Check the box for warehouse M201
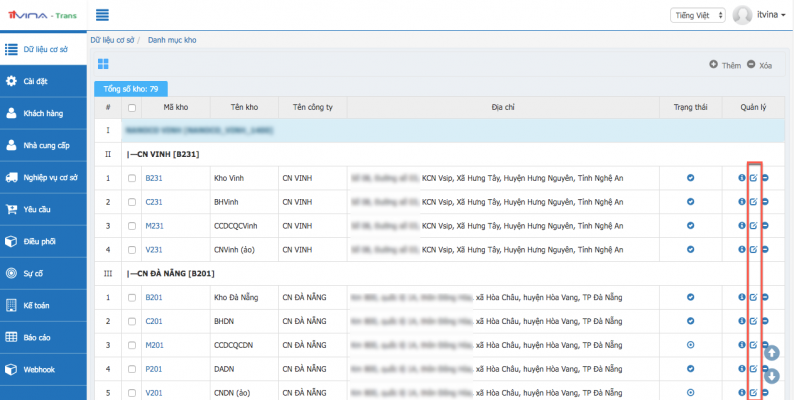 point(132,345)
